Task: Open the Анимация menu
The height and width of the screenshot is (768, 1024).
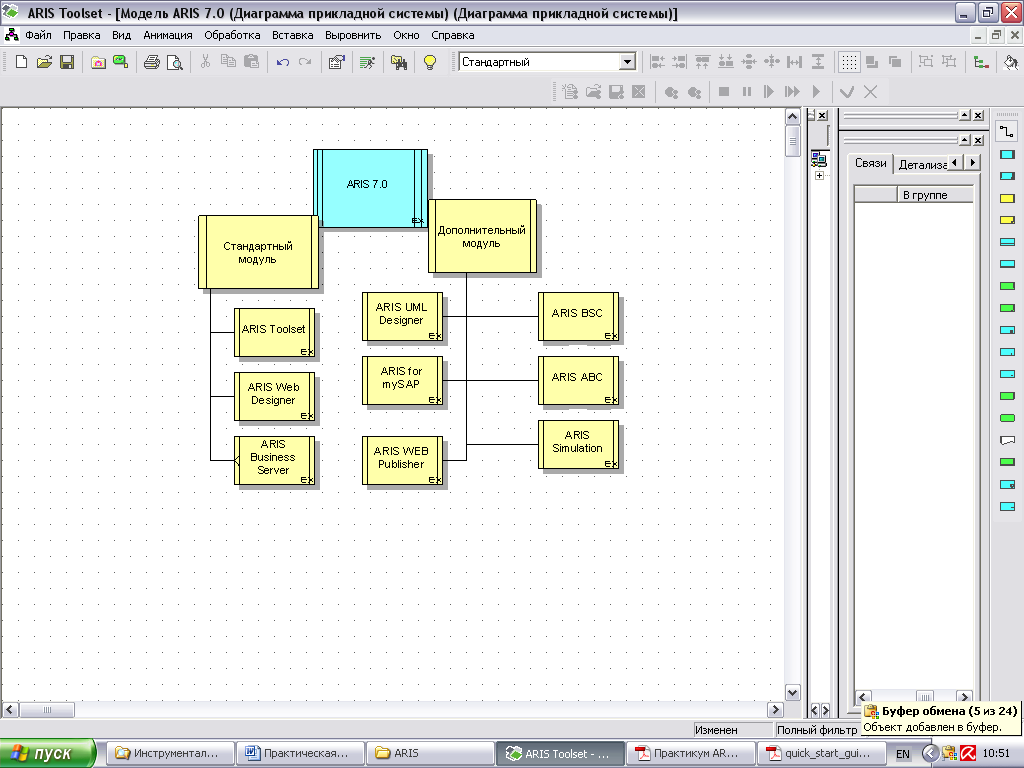Action: (168, 35)
